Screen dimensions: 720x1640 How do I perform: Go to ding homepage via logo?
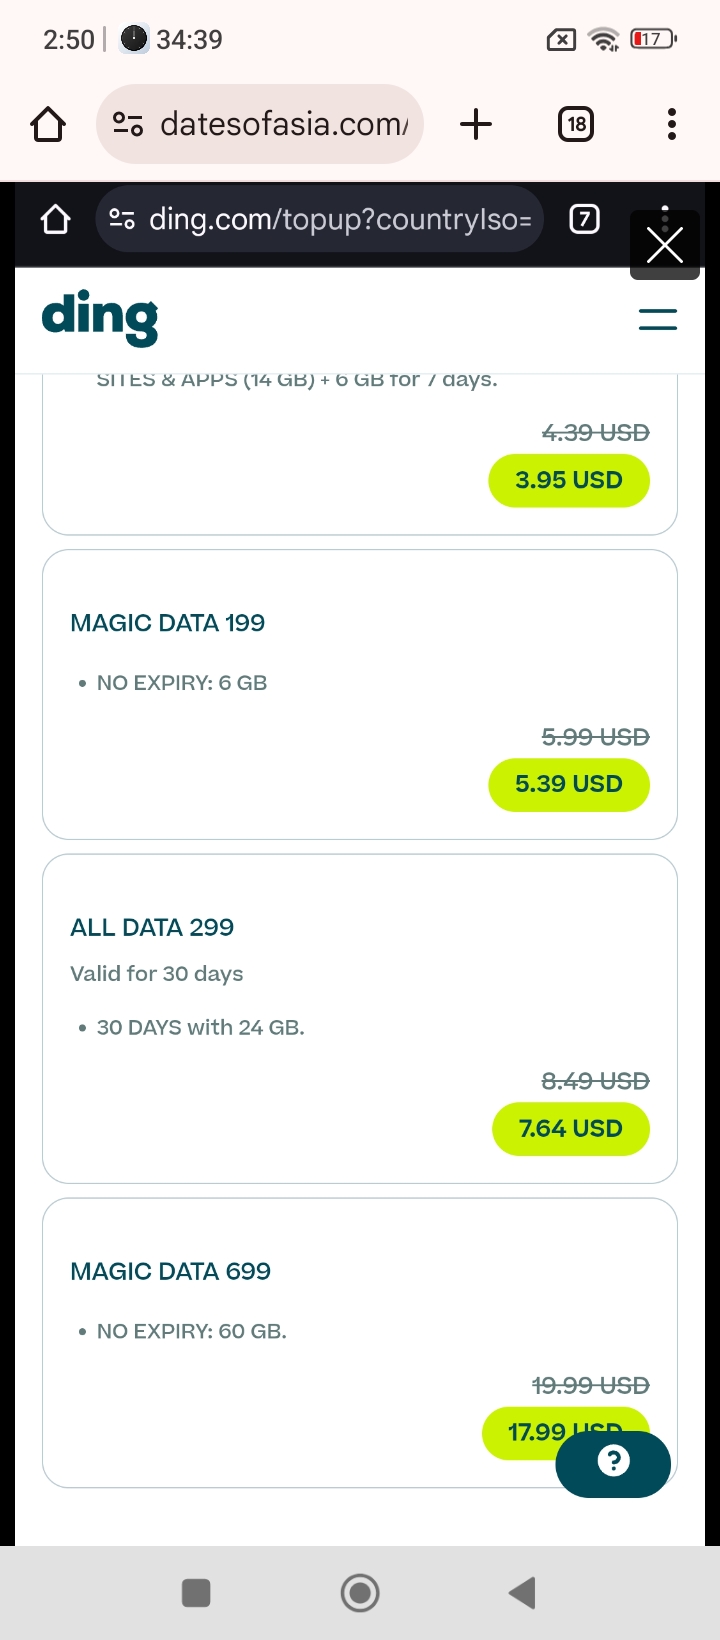100,318
